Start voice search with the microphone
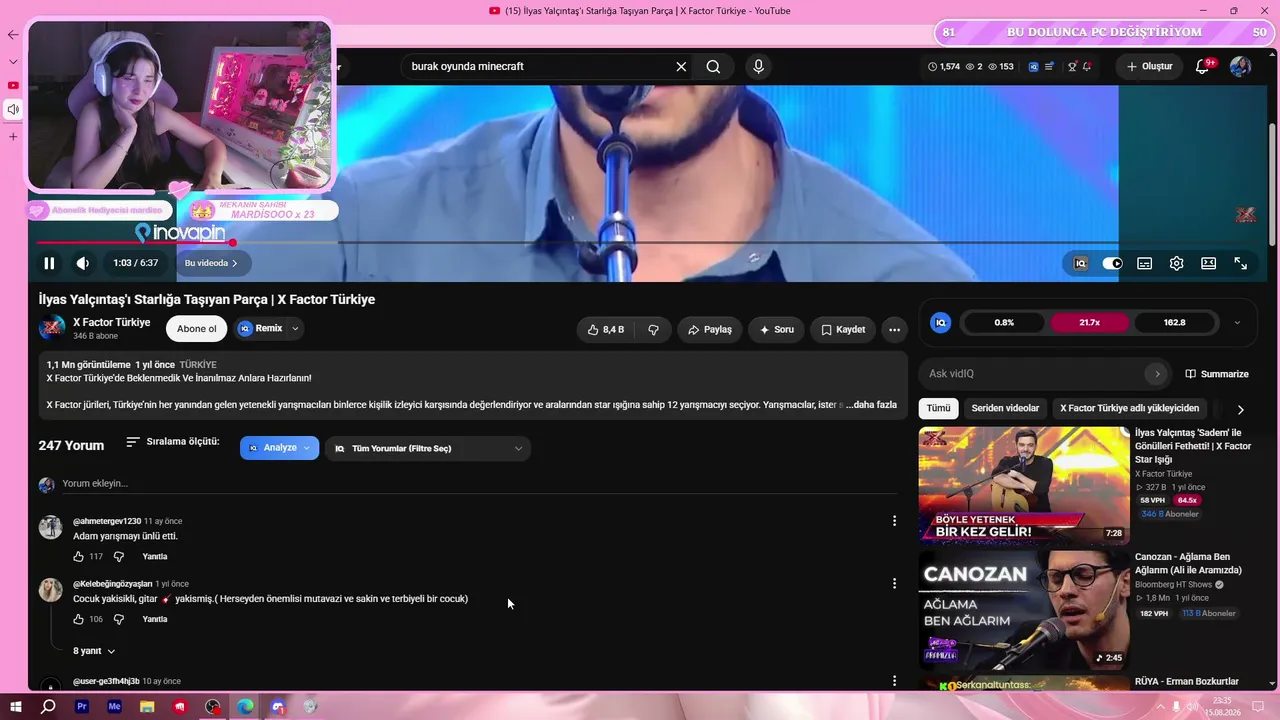Viewport: 1280px width, 720px height. 758,67
